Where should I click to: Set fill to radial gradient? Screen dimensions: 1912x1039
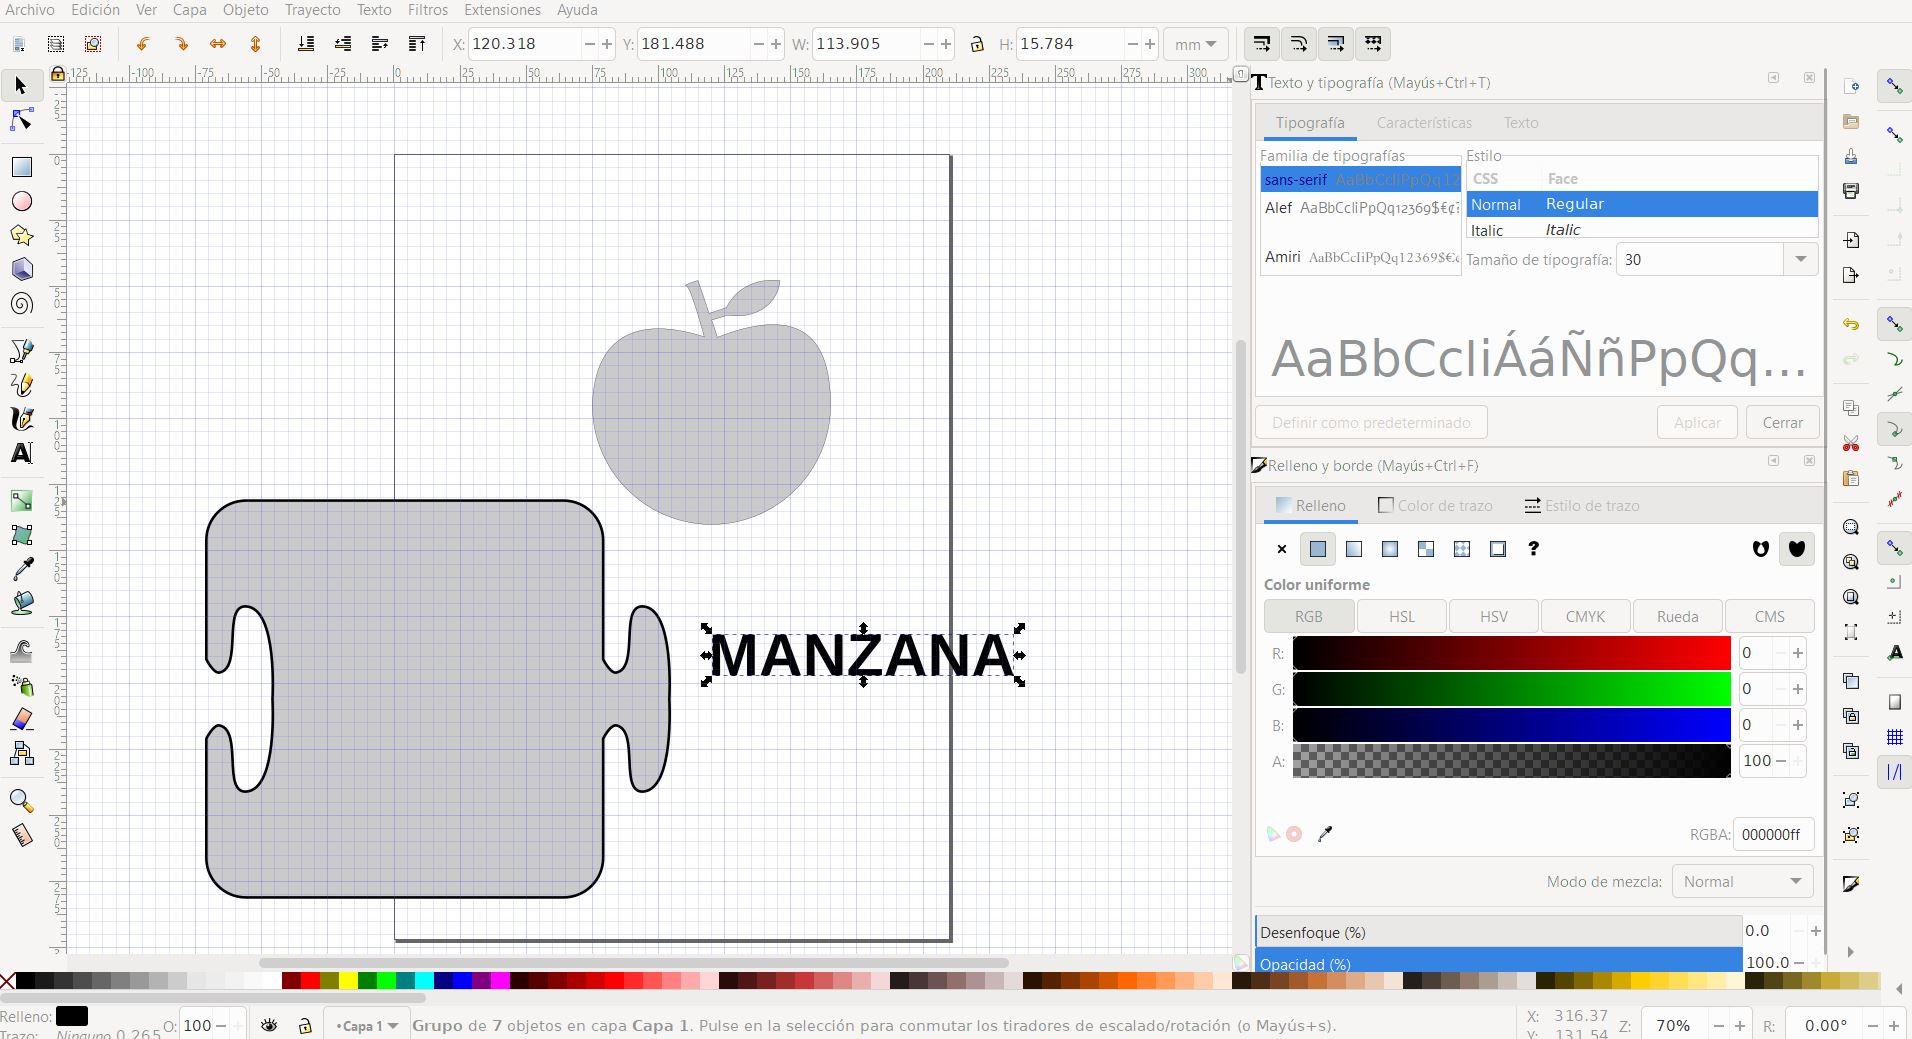(x=1389, y=548)
